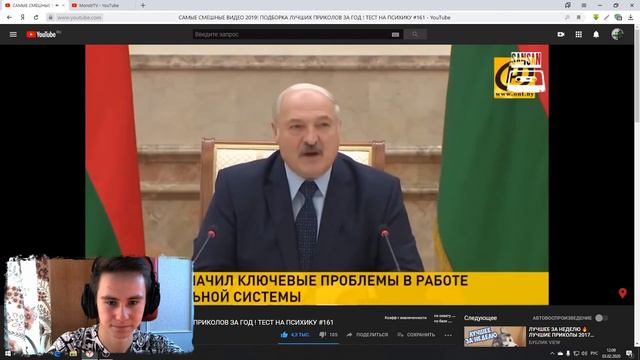Go back with the browser back arrow
Viewport: 640px width, 360px height.
pos(9,18)
